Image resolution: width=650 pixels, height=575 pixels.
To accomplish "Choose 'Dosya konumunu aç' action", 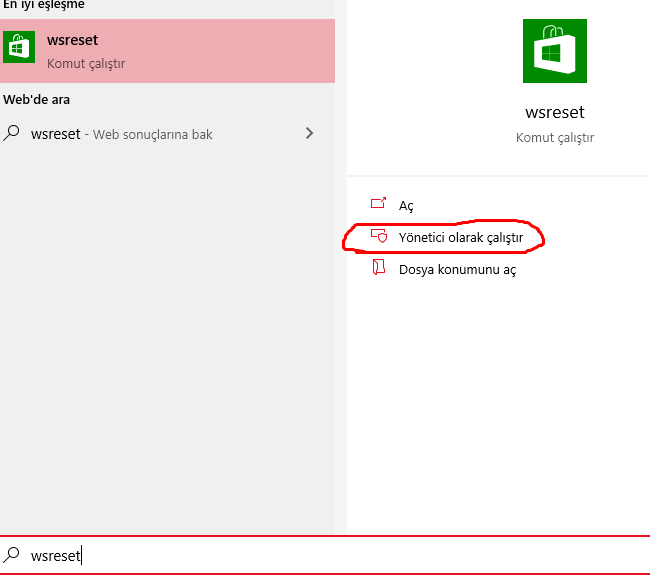I will [x=457, y=270].
